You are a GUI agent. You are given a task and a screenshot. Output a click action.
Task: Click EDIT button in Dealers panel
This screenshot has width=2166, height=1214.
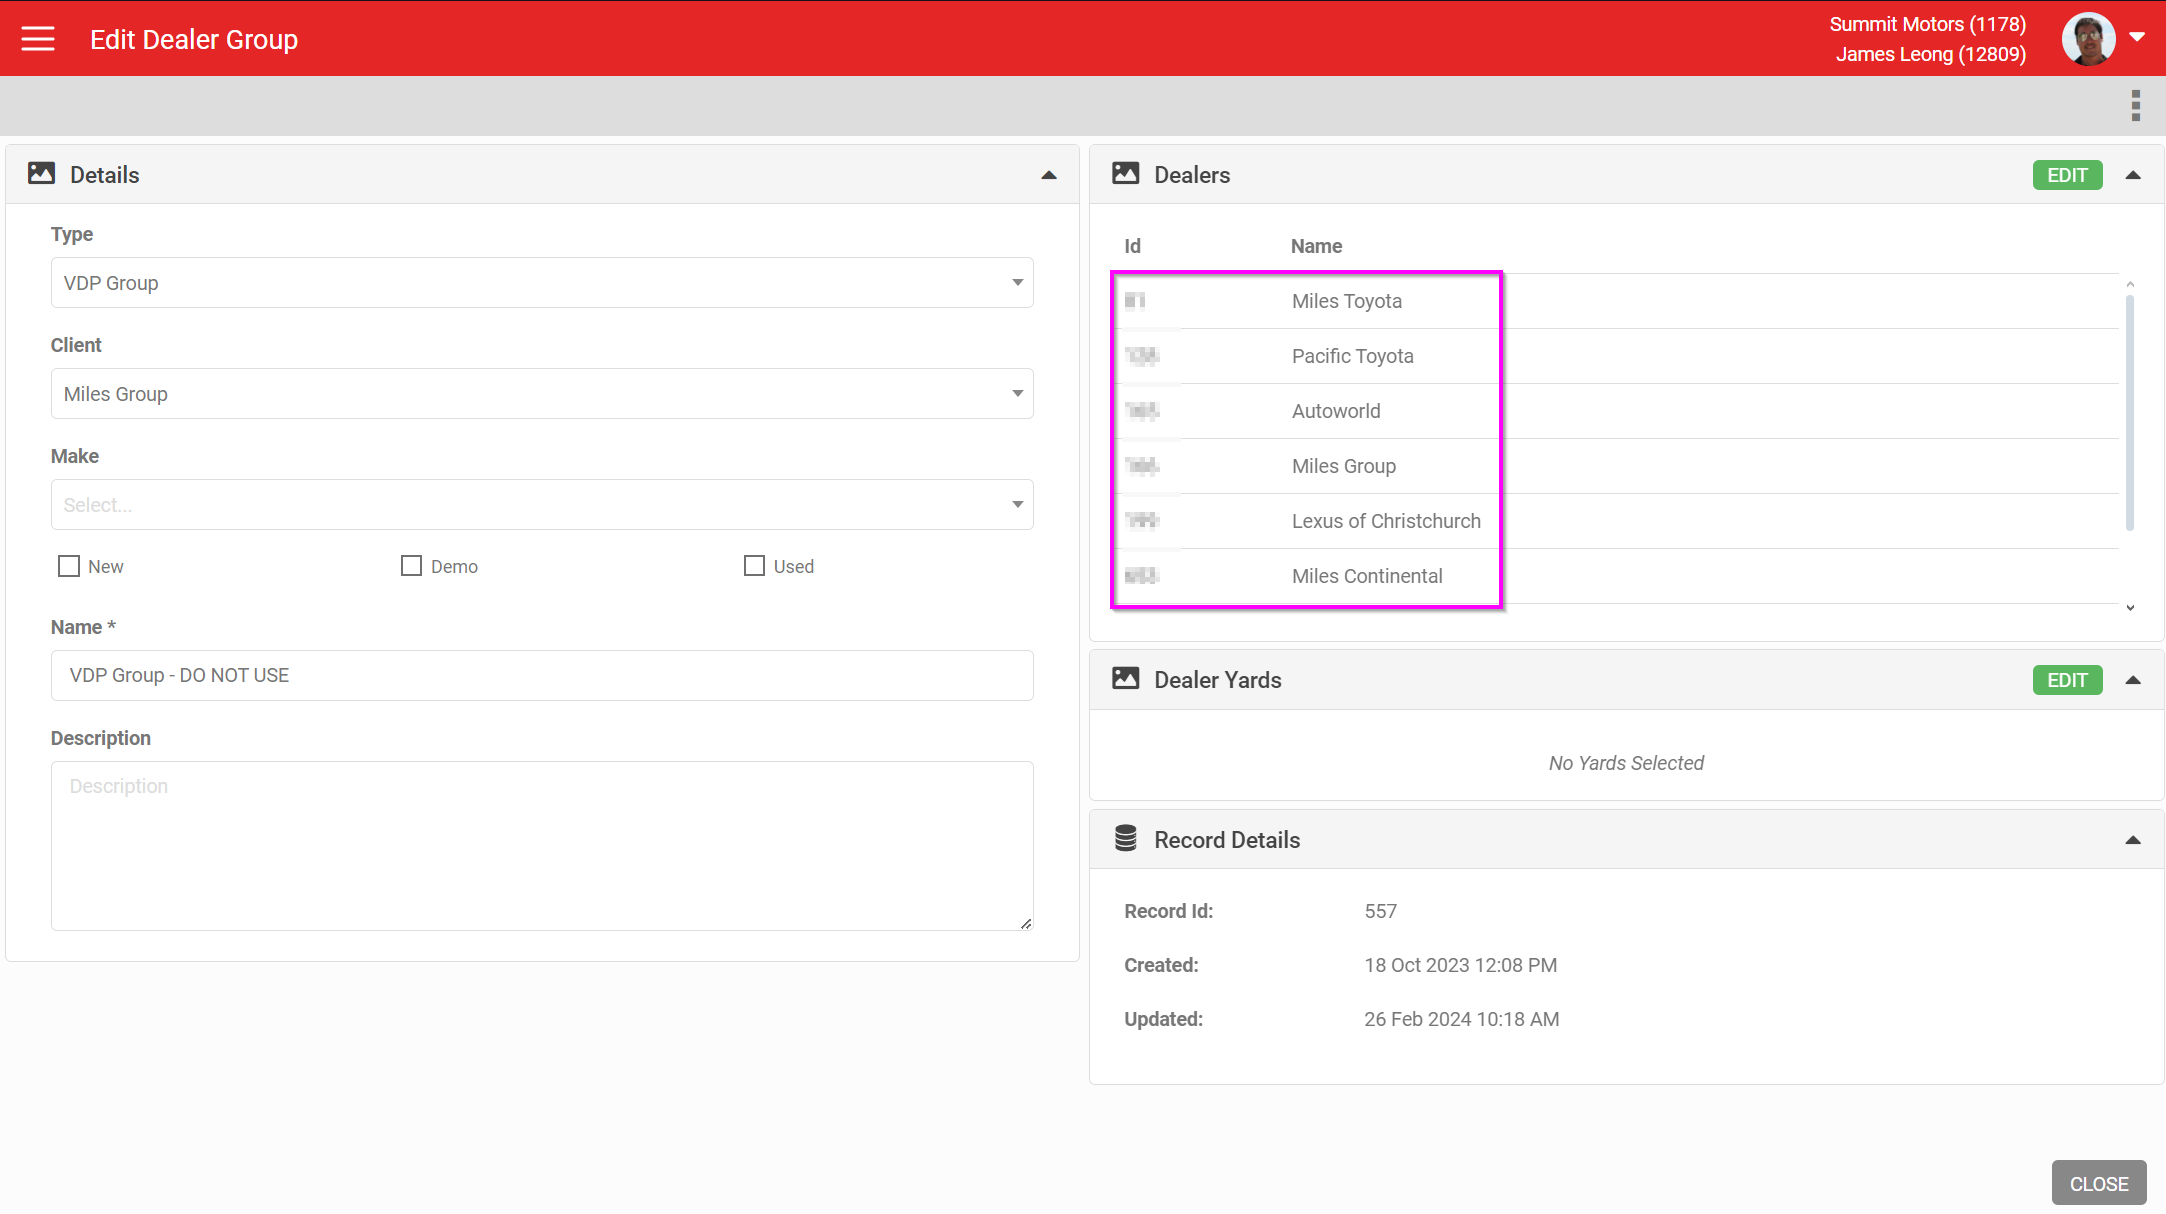[x=2067, y=175]
